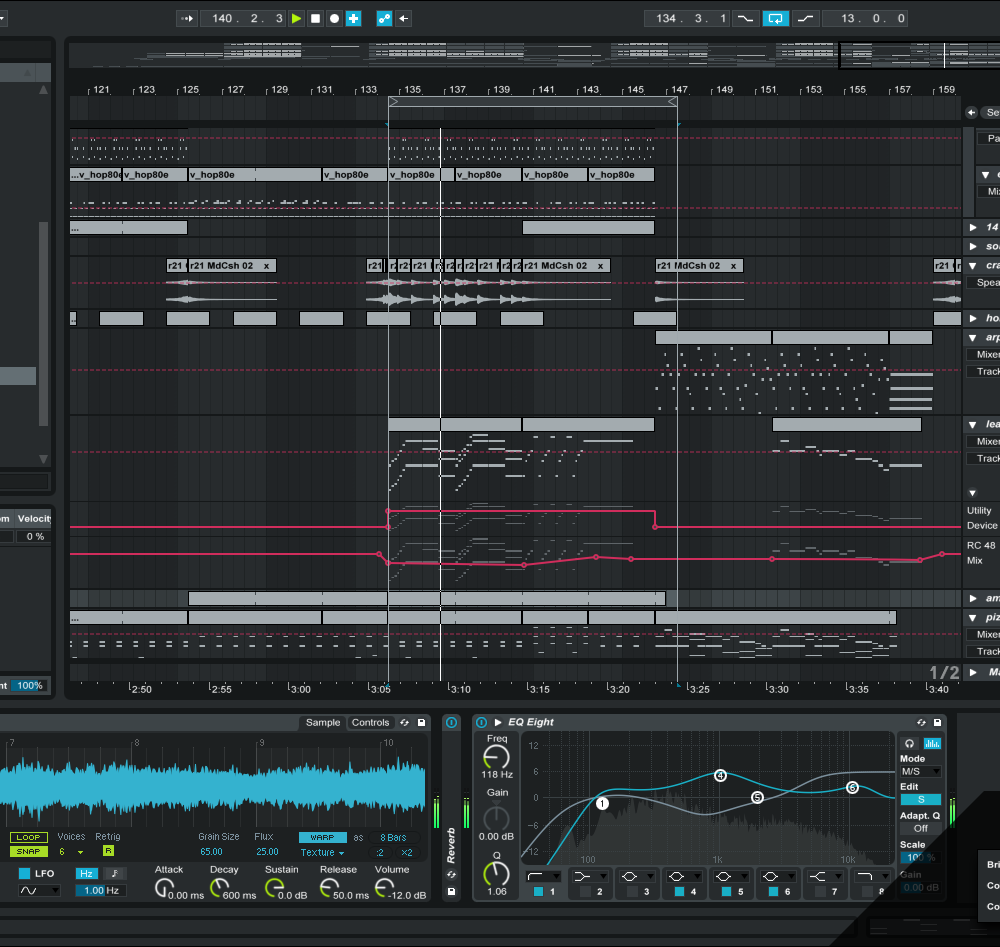
Task: Toggle EQ band 5 activator
Action: click(x=726, y=892)
